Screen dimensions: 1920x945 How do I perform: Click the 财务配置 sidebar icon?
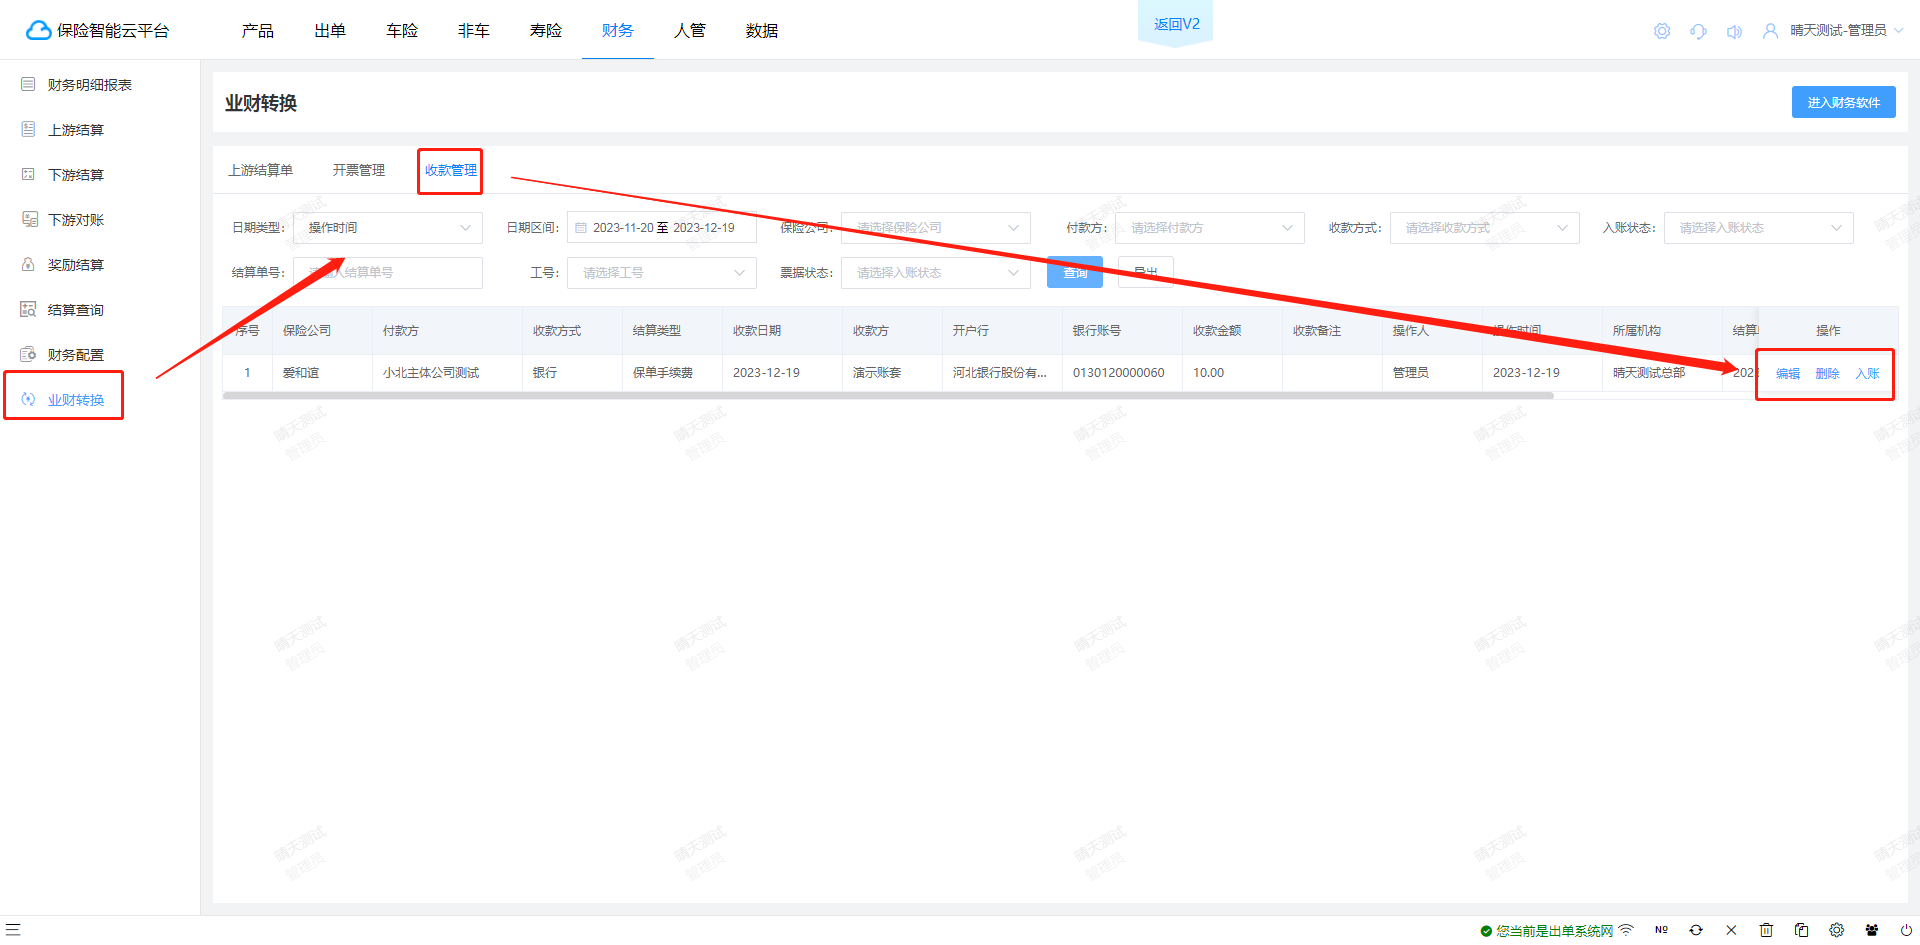coord(28,354)
